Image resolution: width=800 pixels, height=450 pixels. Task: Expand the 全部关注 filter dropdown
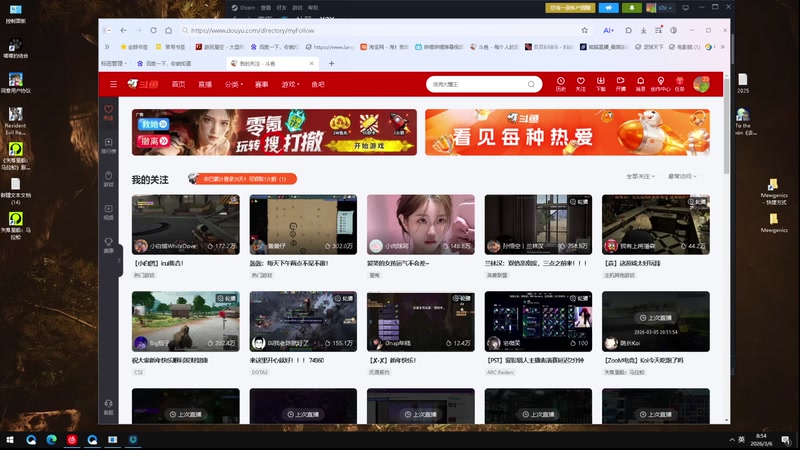pos(640,176)
